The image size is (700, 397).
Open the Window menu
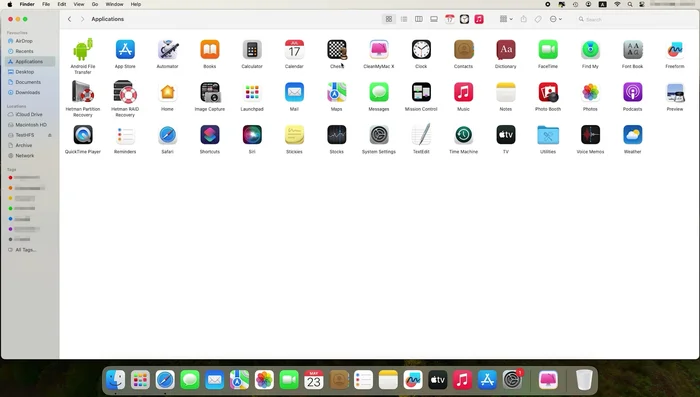point(114,4)
